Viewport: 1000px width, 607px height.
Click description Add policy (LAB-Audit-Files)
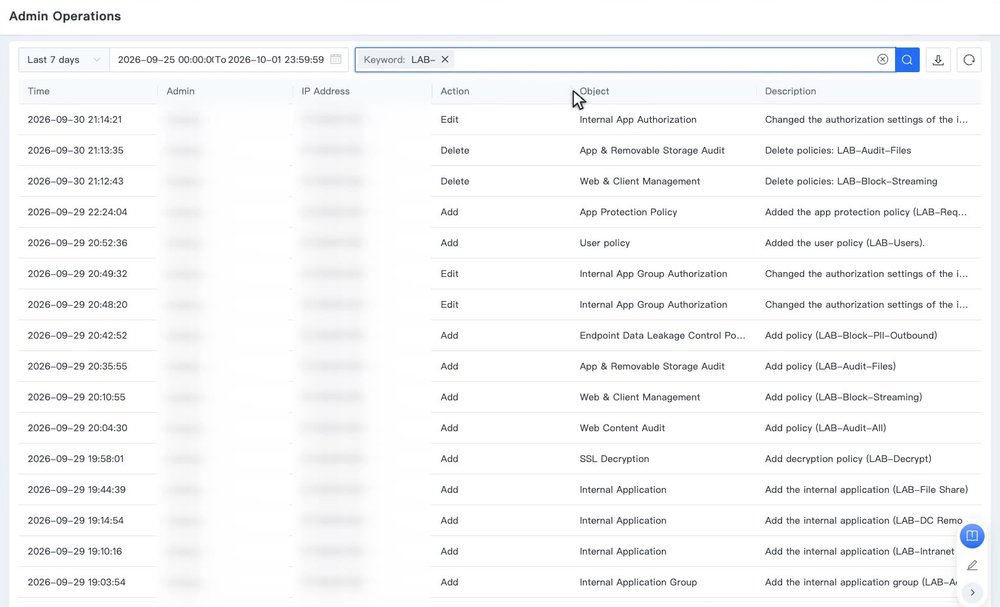[x=830, y=366]
